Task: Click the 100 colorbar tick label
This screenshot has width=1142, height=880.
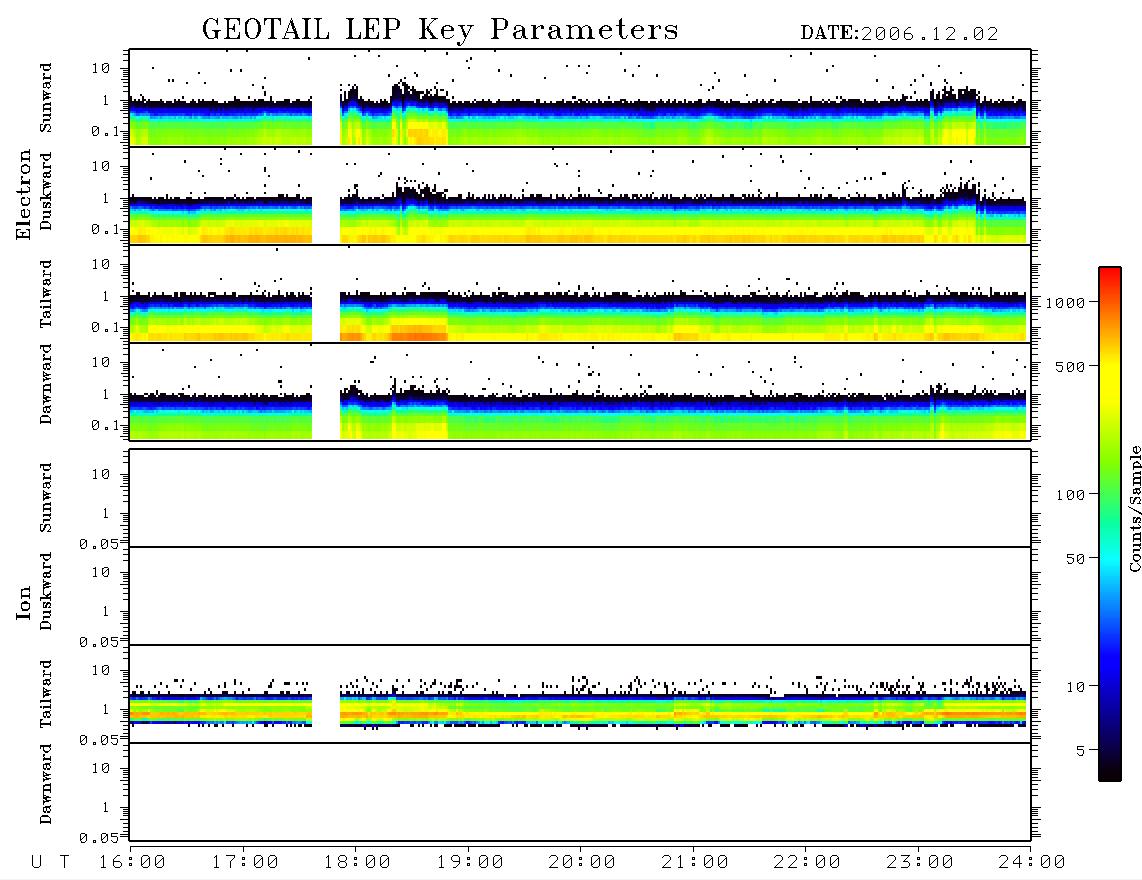Action: click(1070, 495)
